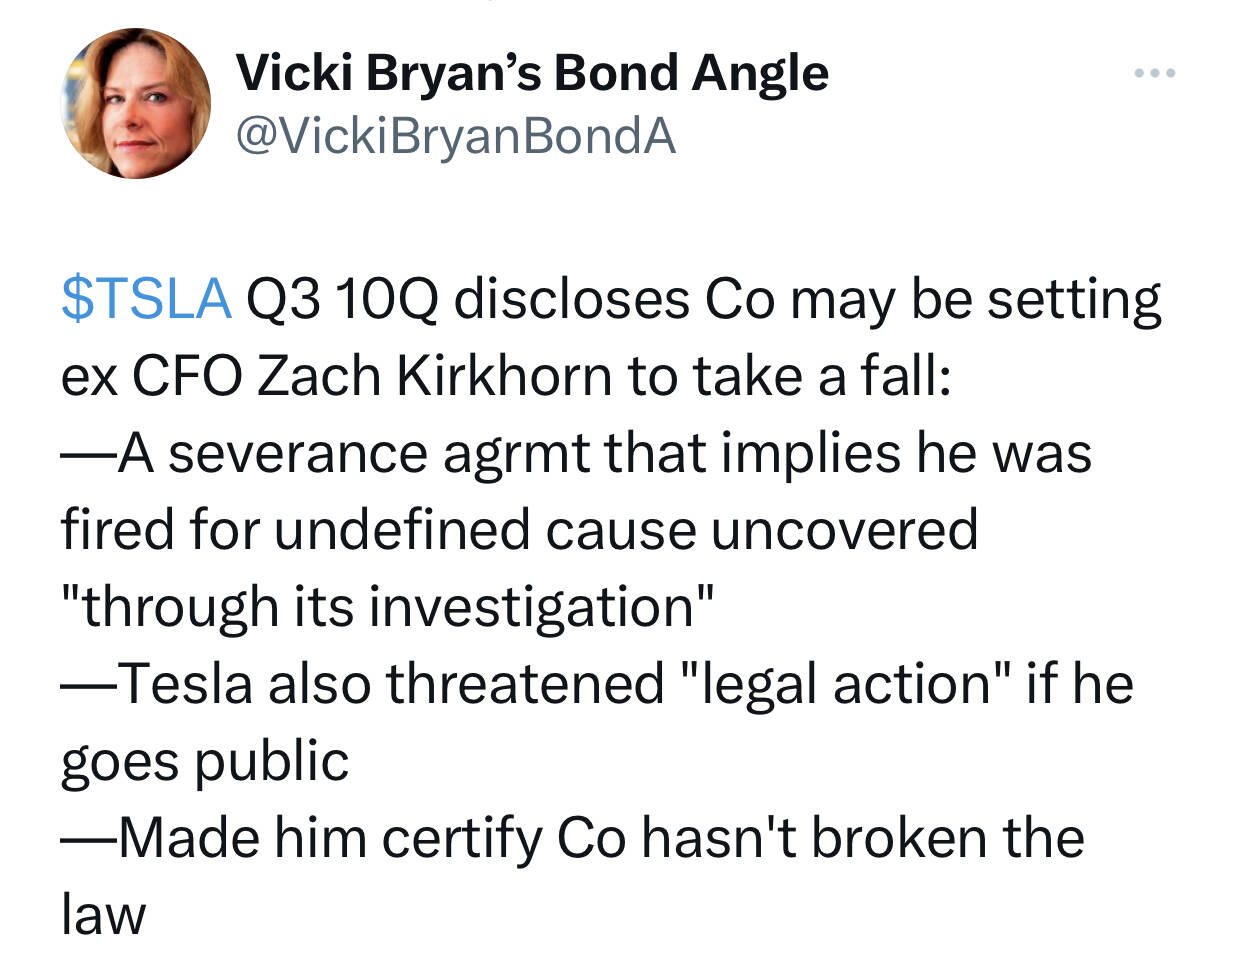Click the words "goes public"
This screenshot has height=980, width=1242.
click(205, 761)
